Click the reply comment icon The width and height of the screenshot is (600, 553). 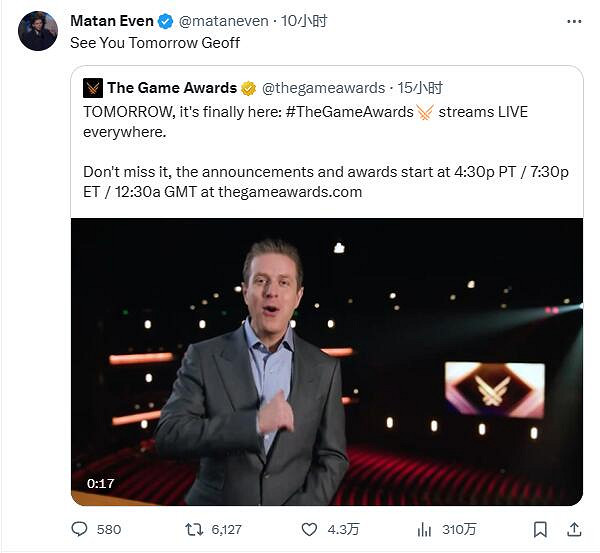tap(80, 529)
